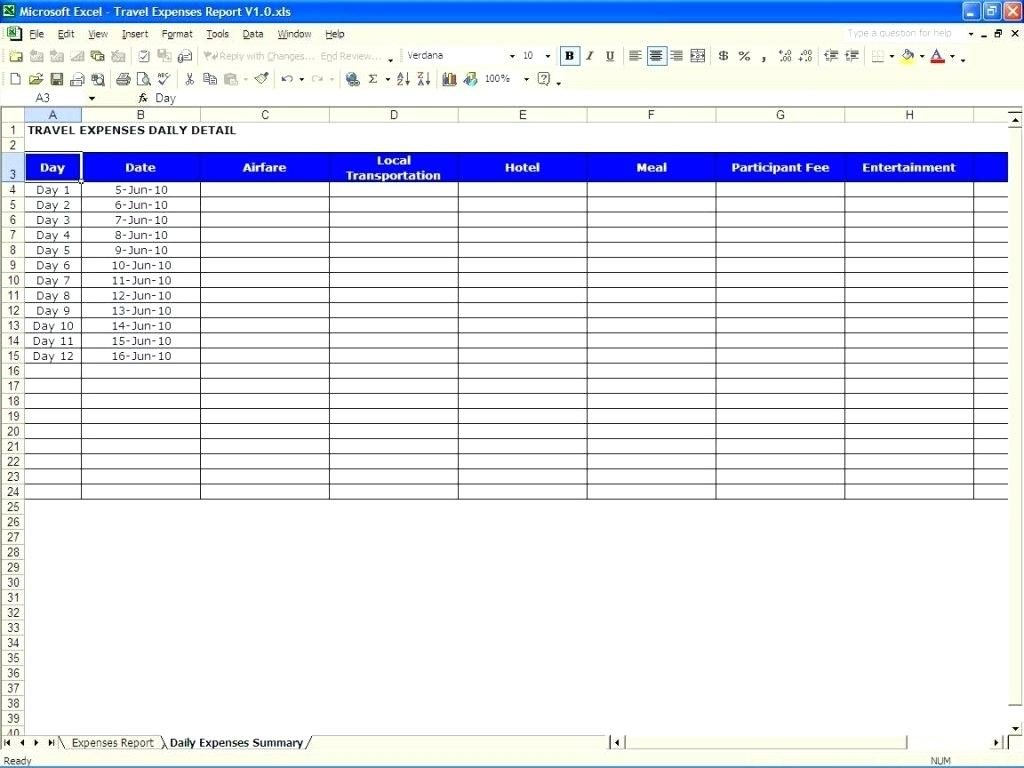Select row 16 header
The image size is (1024, 768).
13,371
